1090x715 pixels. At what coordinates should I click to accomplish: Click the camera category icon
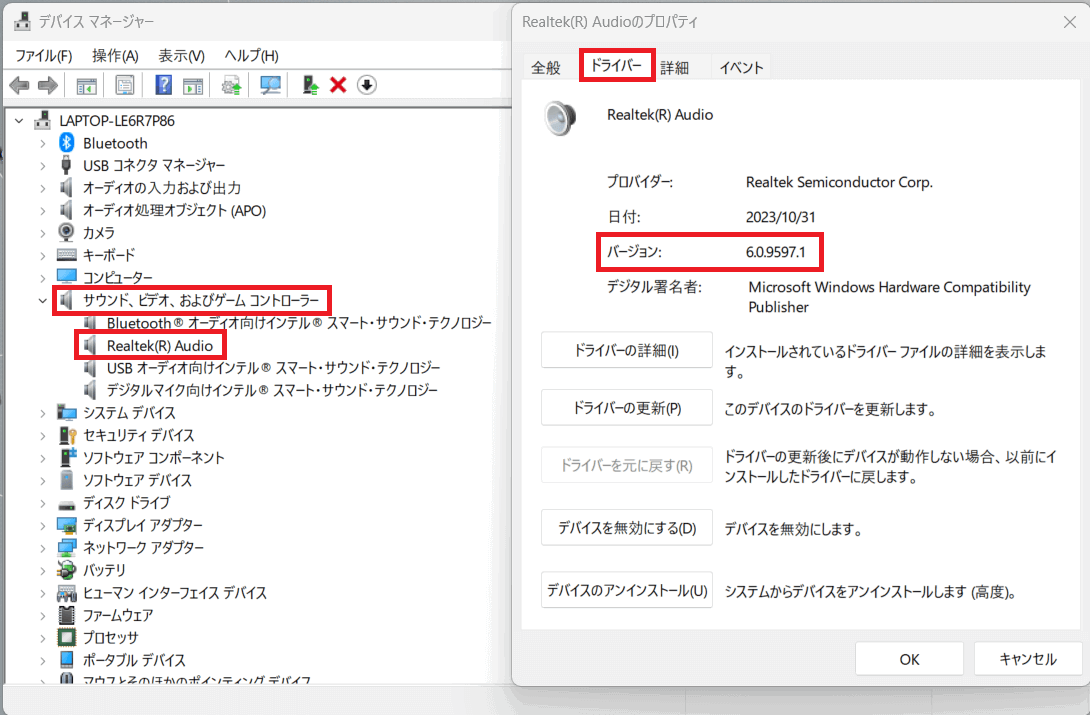click(x=66, y=232)
